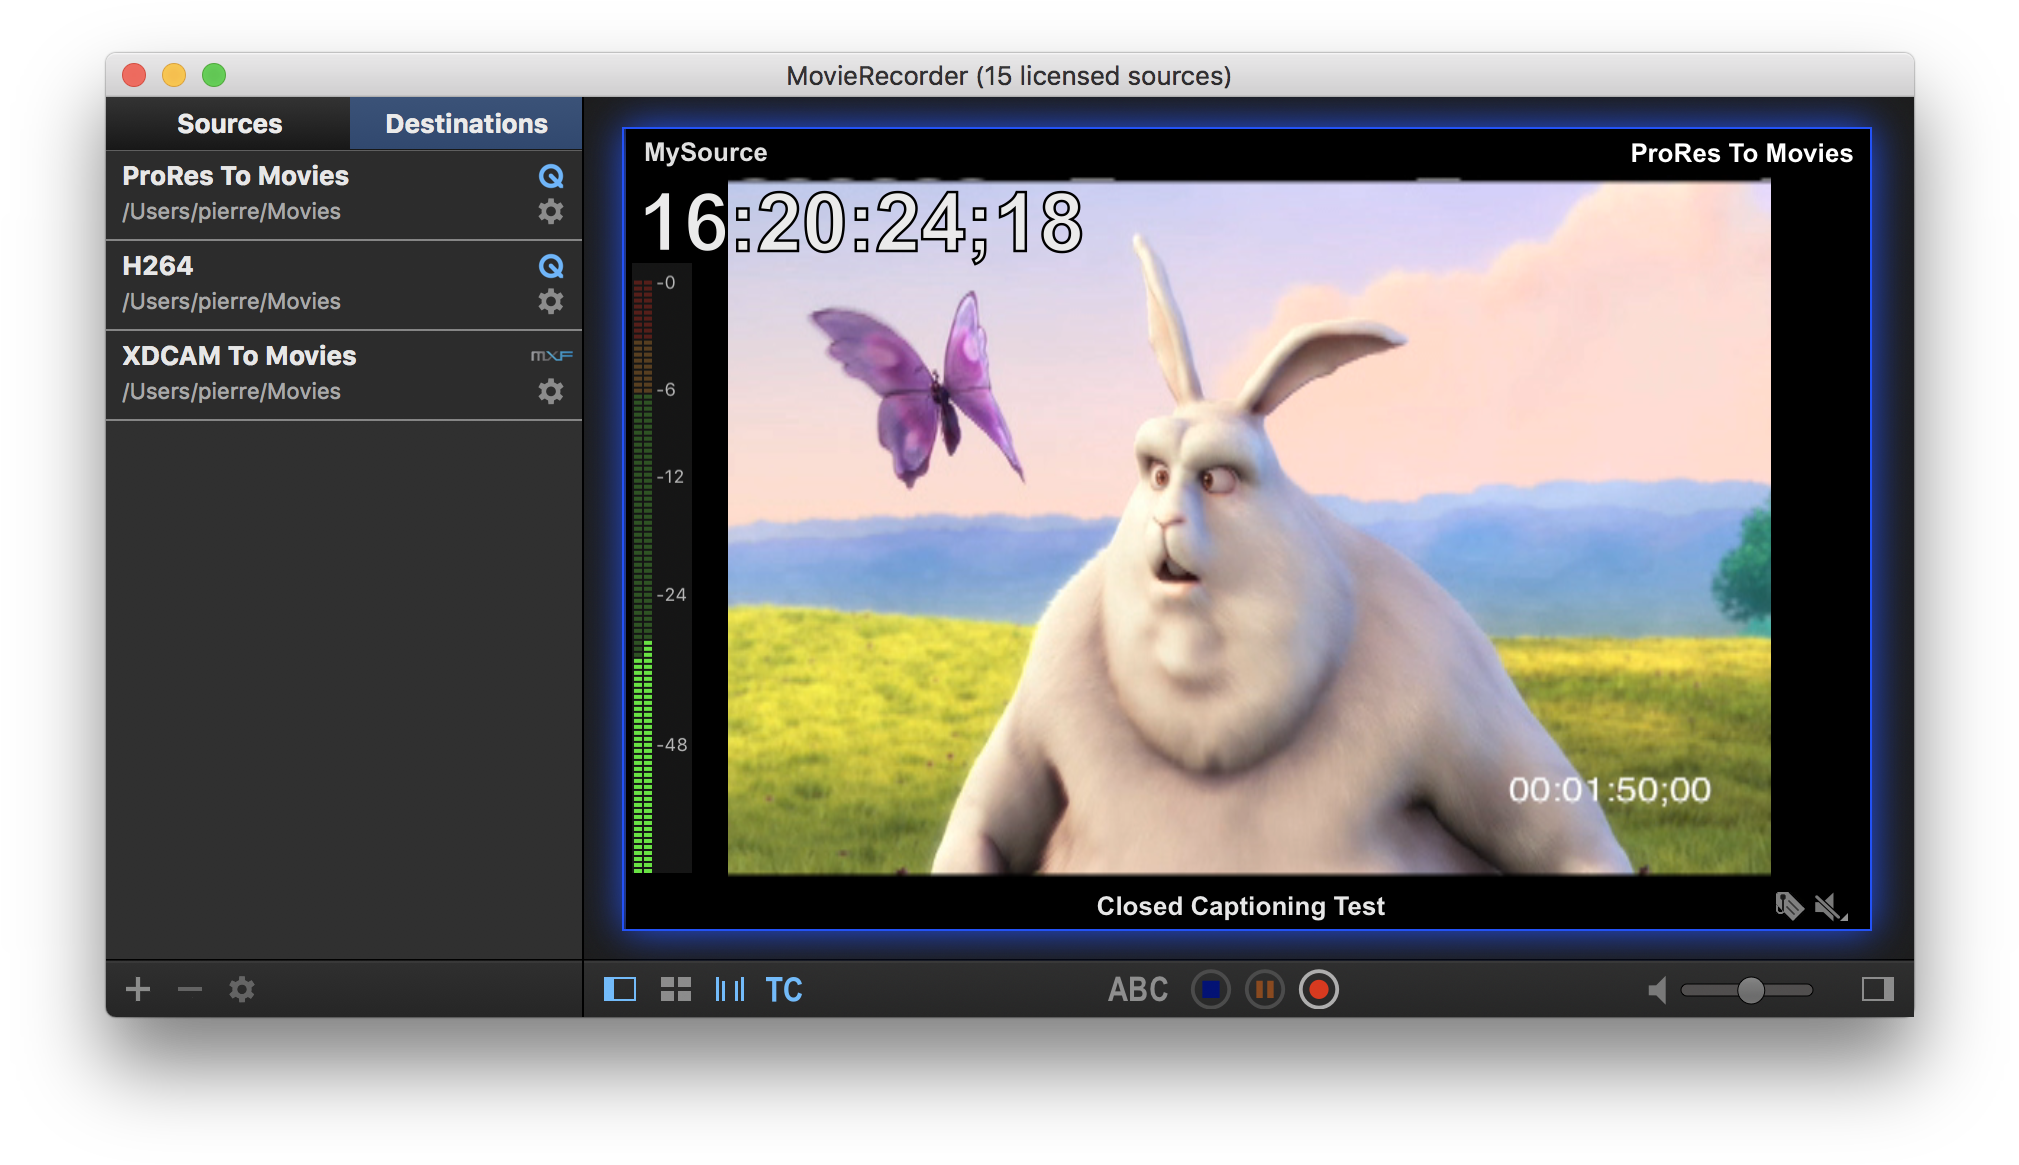Image resolution: width=2019 pixels, height=1165 pixels.
Task: Switch to the Destinations tab
Action: click(x=466, y=124)
